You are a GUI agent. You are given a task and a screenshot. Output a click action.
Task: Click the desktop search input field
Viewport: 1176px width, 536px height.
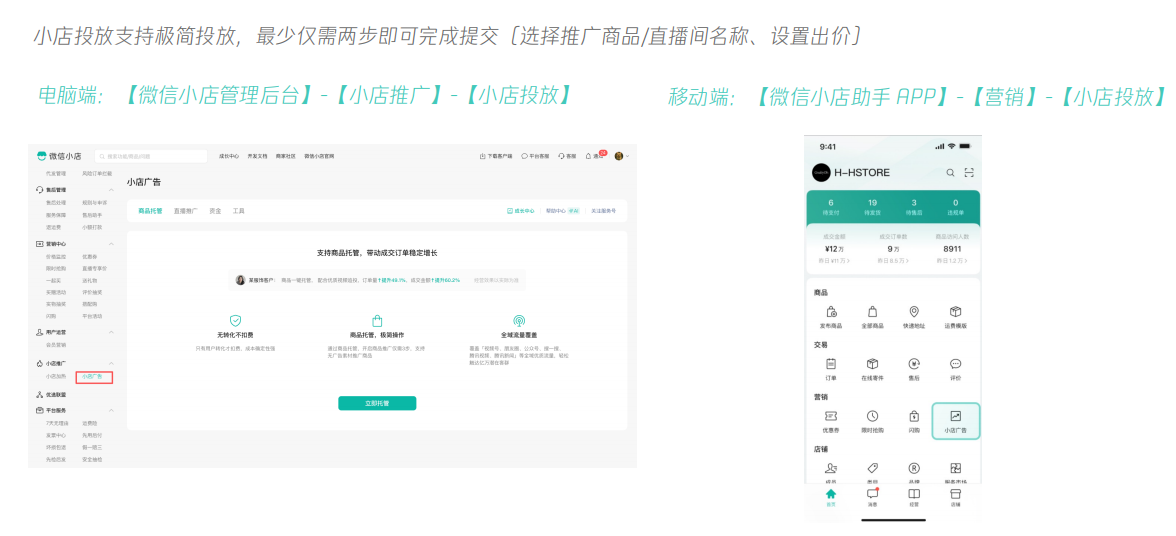(x=151, y=156)
